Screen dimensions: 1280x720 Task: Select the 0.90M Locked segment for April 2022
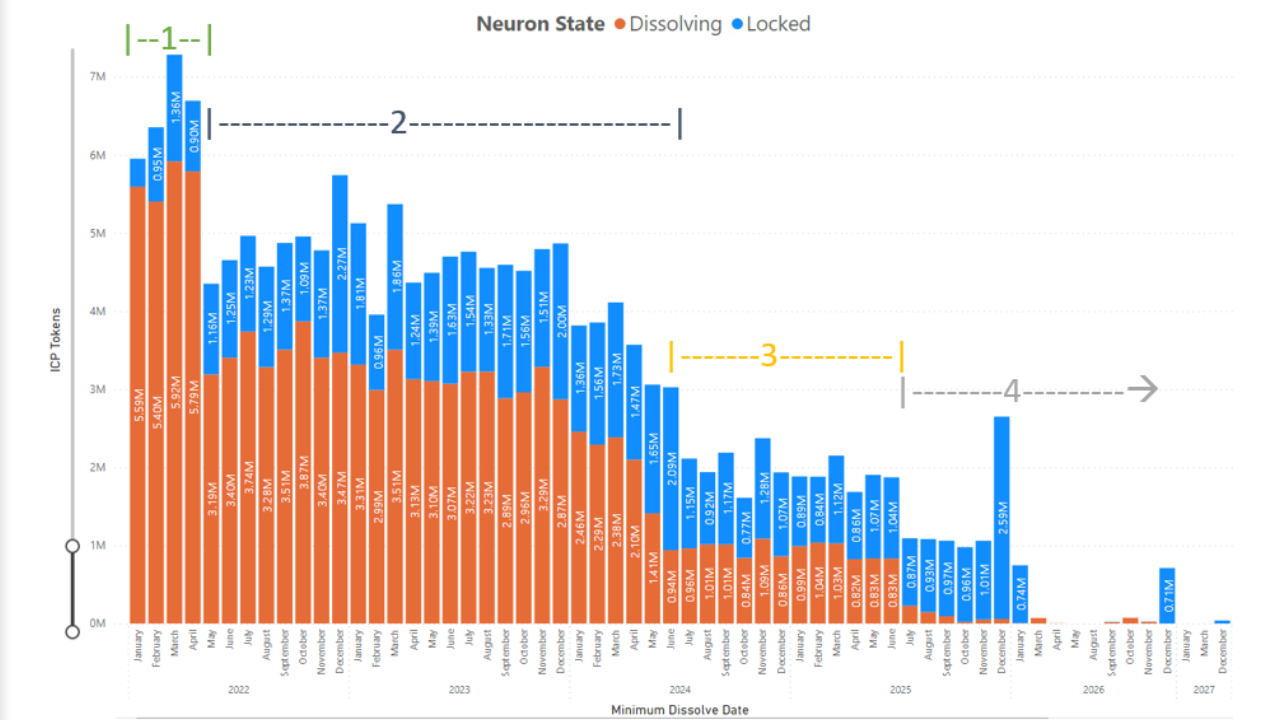pyautogui.click(x=193, y=136)
